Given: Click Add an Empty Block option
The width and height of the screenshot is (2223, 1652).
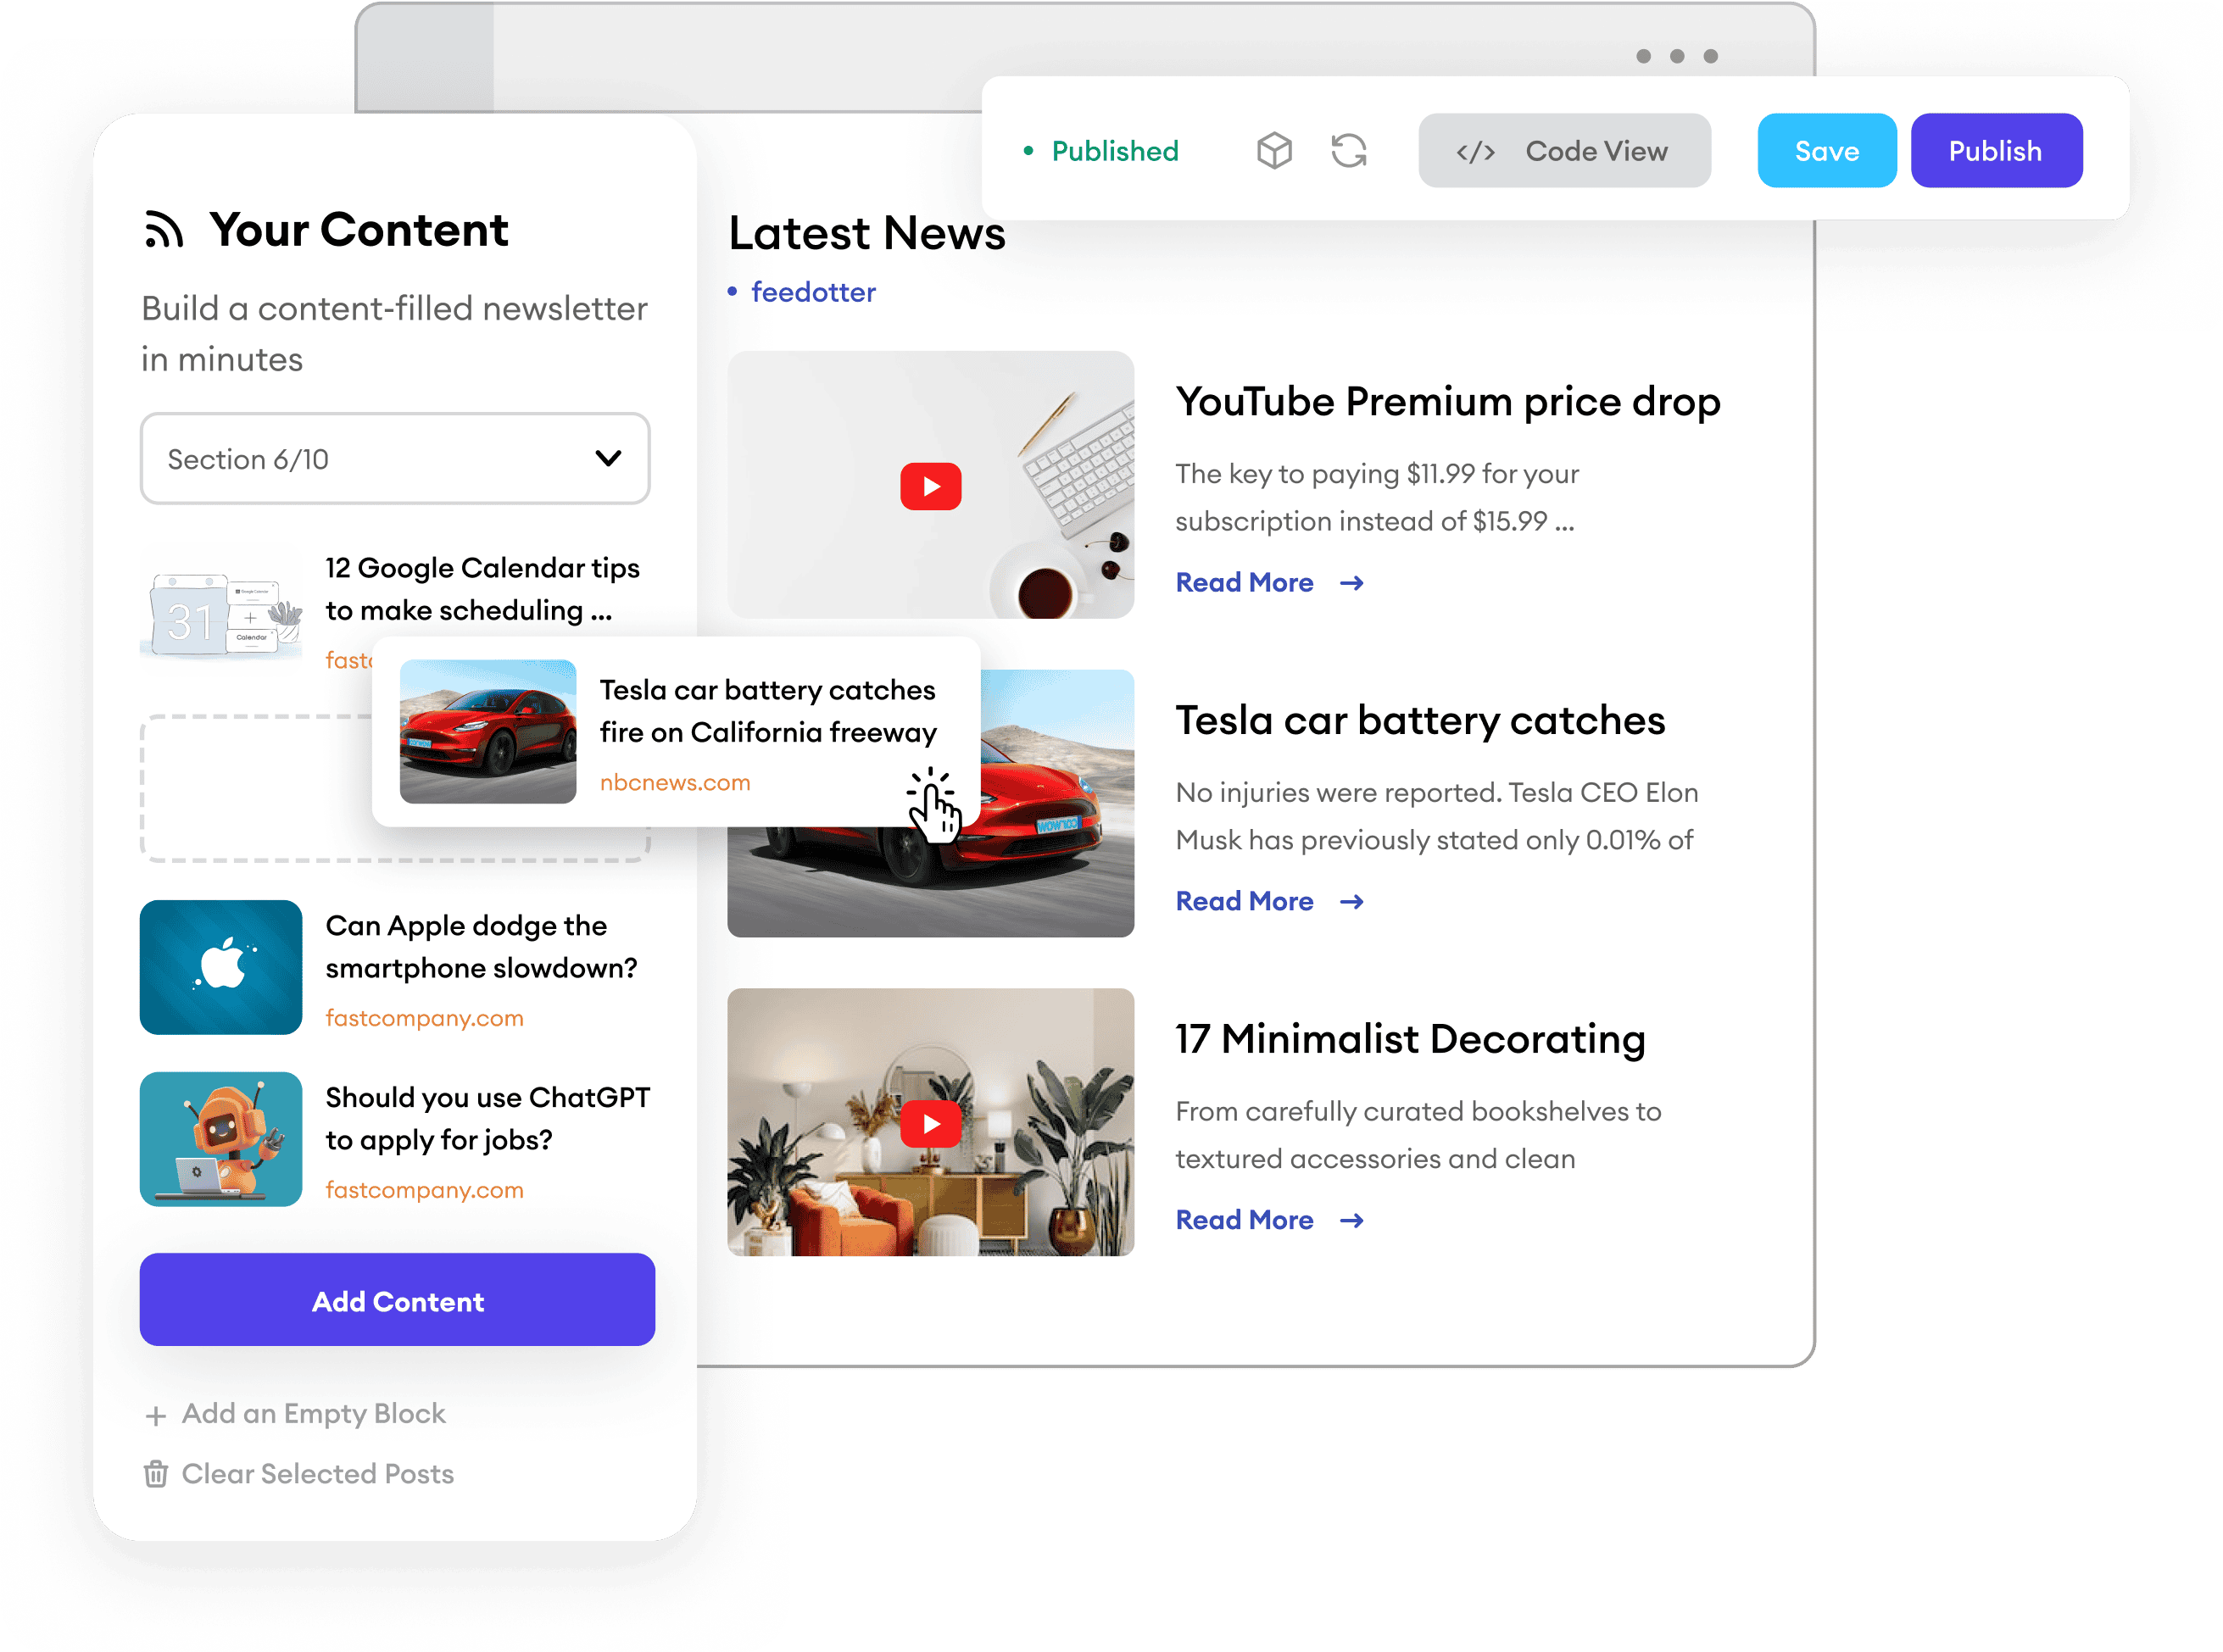Looking at the screenshot, I should 298,1412.
